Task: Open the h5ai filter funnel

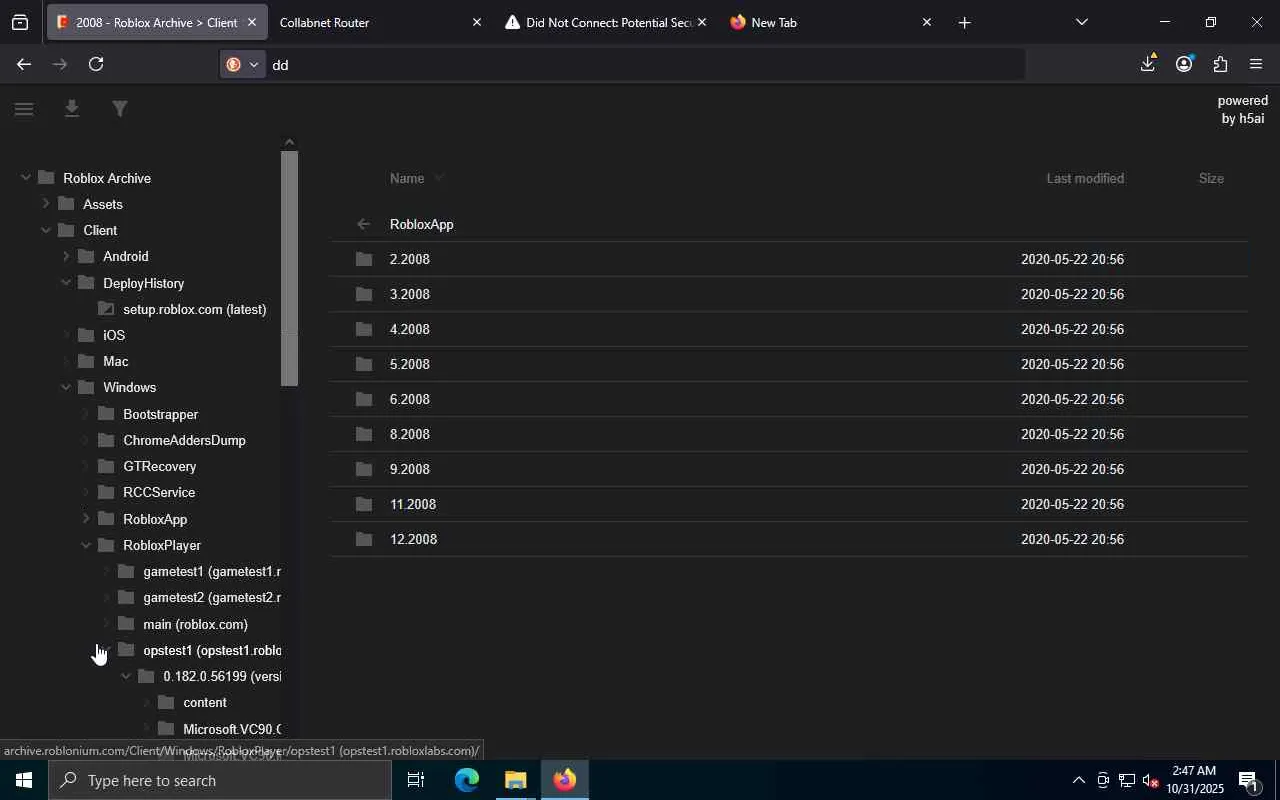Action: [120, 108]
